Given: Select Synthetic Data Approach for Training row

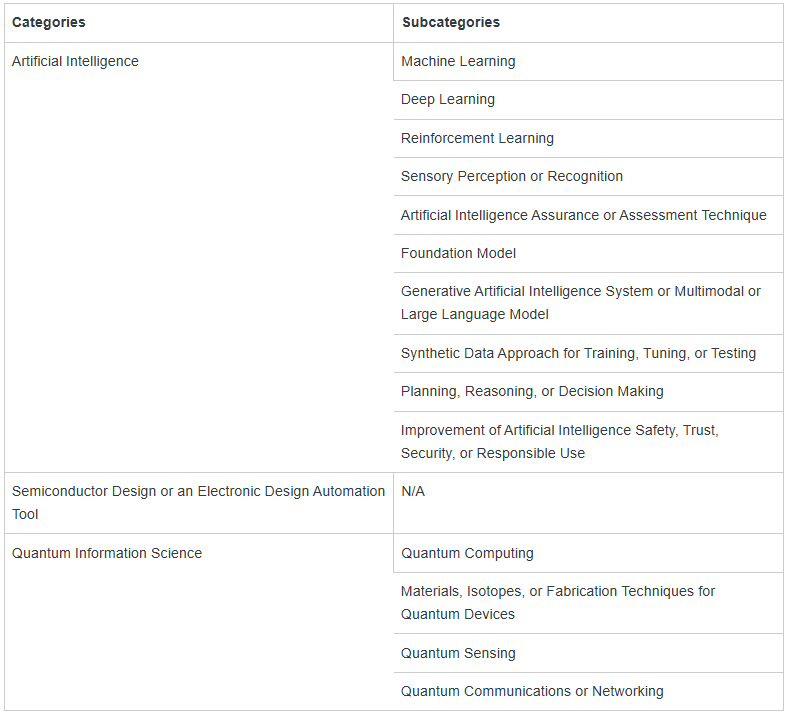Looking at the screenshot, I should pos(578,353).
